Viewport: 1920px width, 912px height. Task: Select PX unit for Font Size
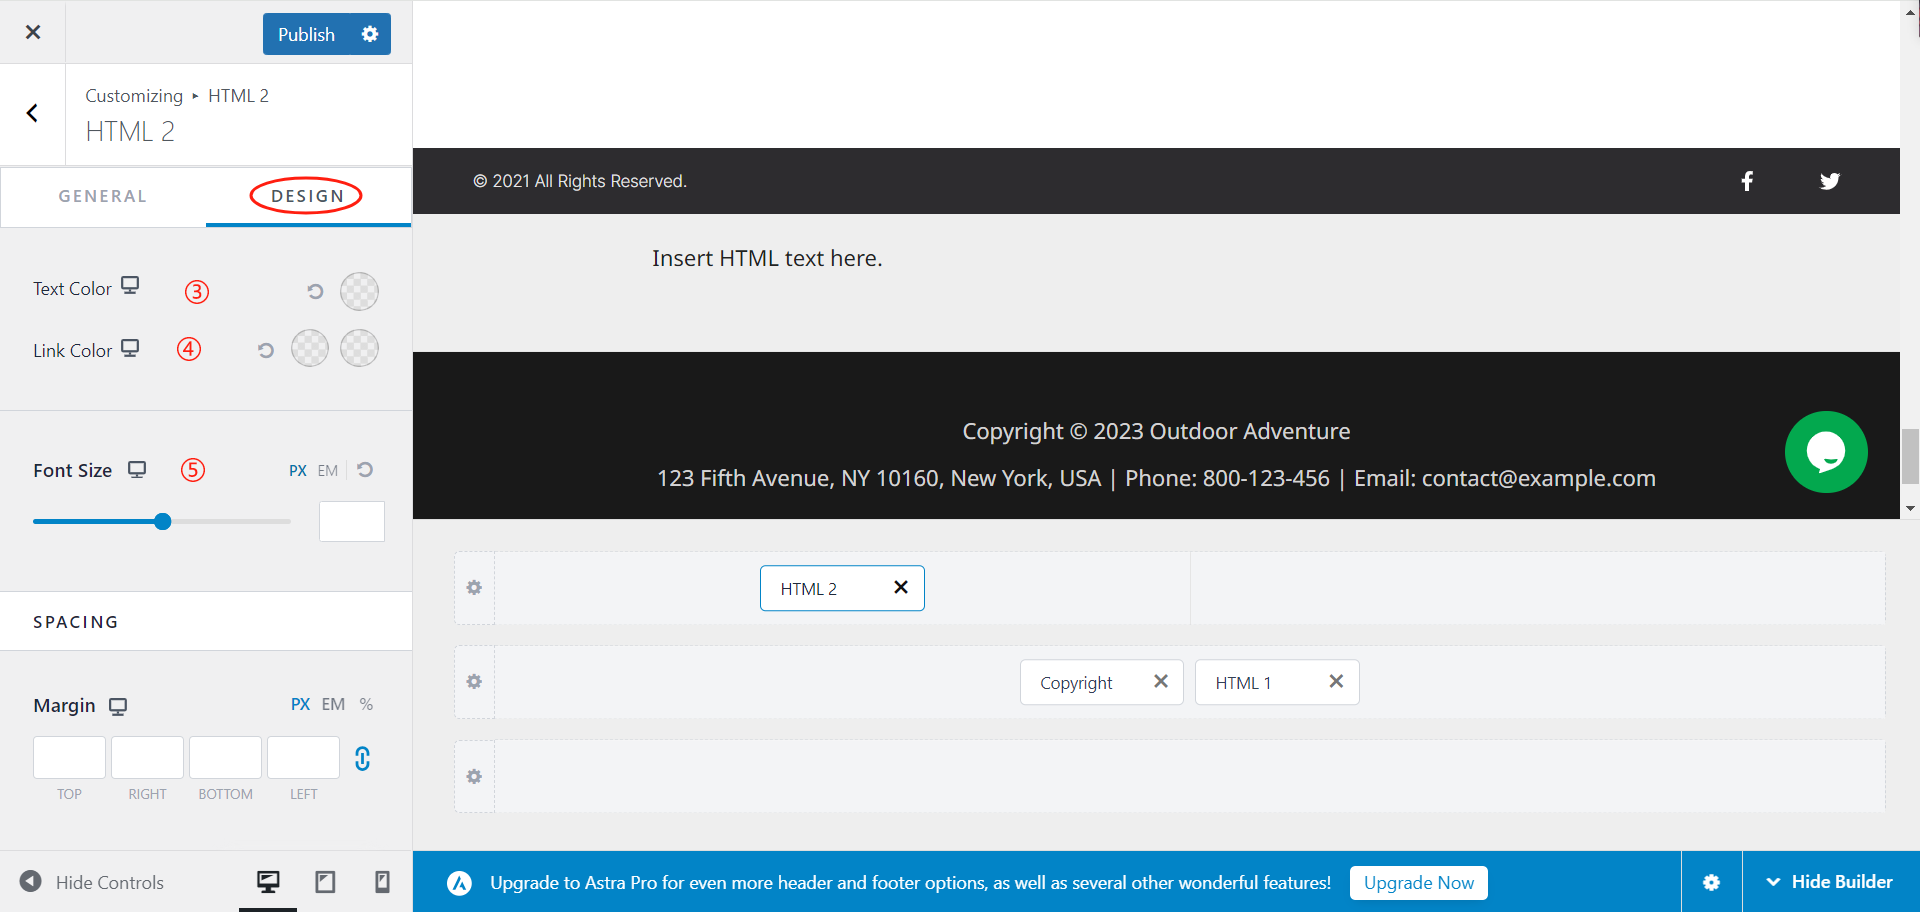click(x=298, y=470)
